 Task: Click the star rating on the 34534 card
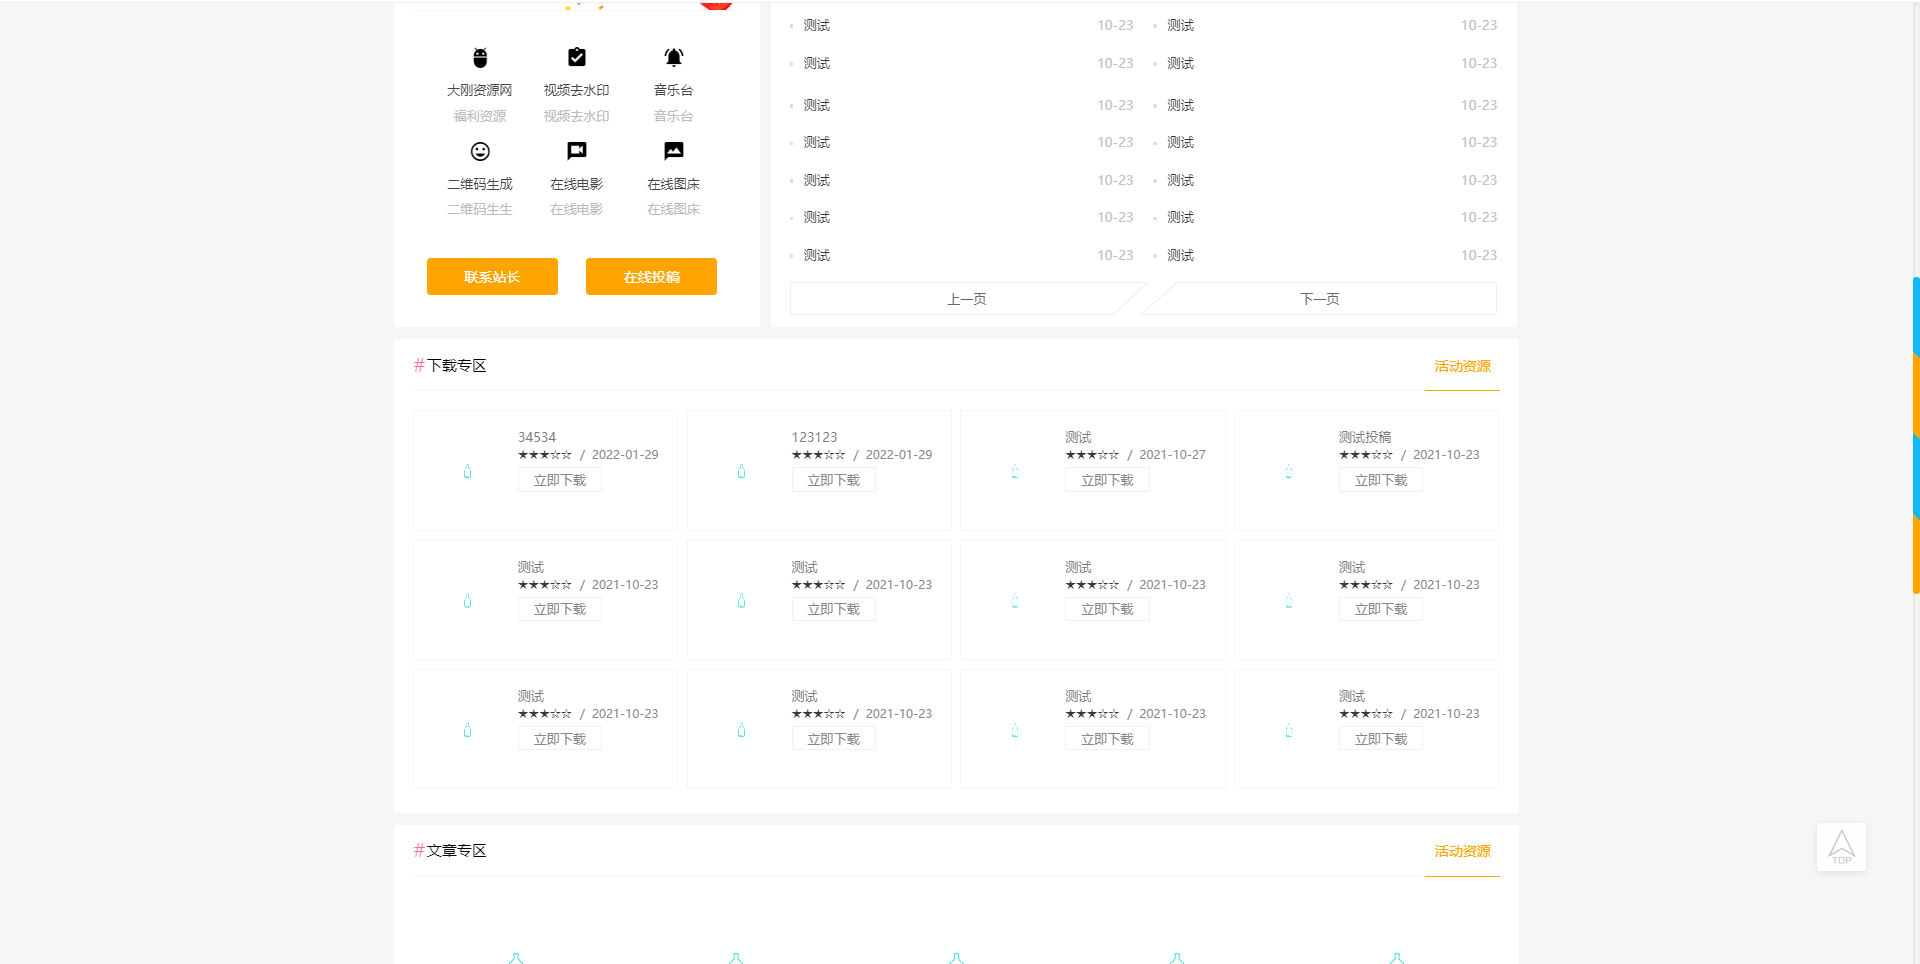[545, 455]
